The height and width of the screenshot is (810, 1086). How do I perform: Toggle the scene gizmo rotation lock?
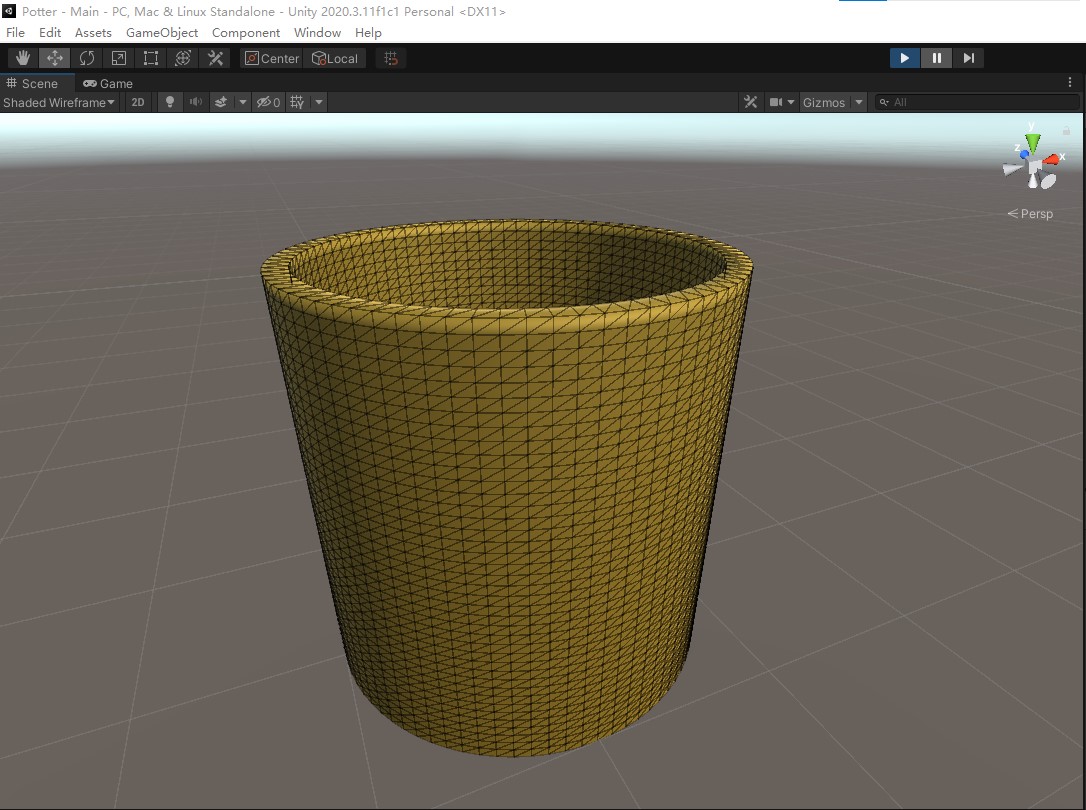coord(1067,131)
